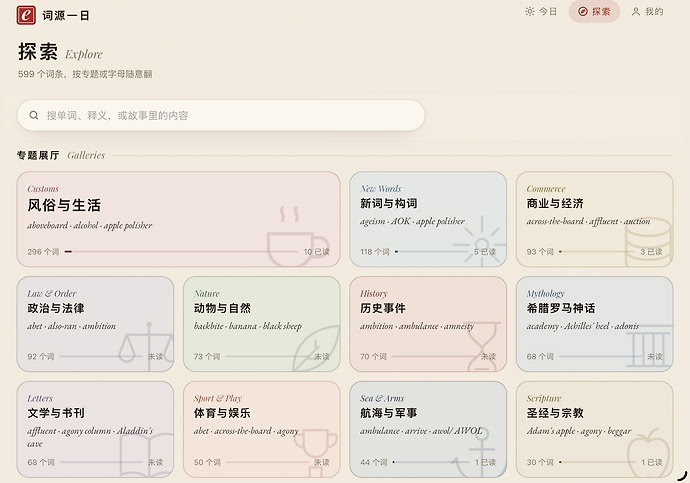690x483 pixels.
Task: Click the person icon beside 我的
Action: click(x=635, y=11)
